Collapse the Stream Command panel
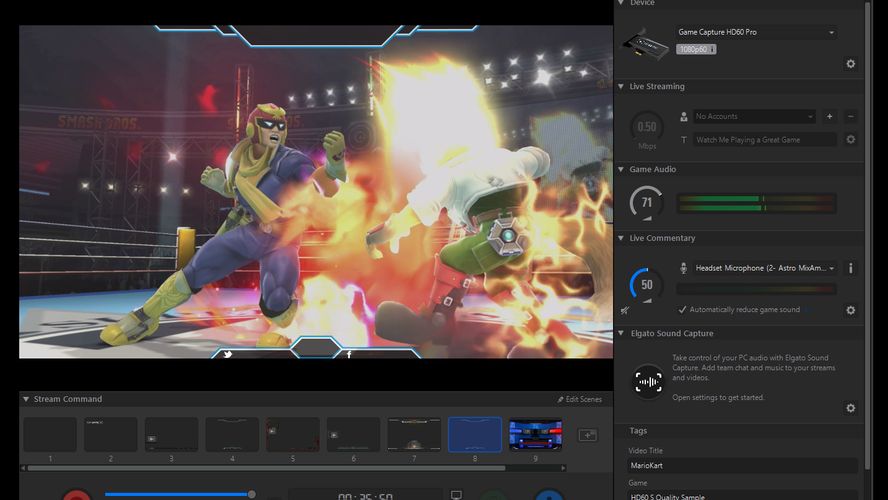The image size is (888, 500). click(27, 399)
